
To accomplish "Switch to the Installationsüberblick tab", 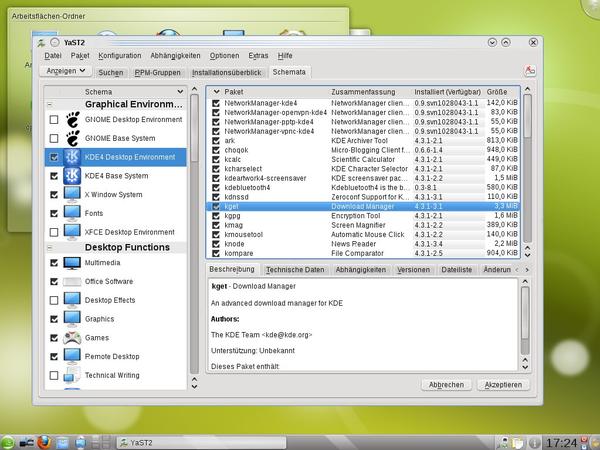I will [x=227, y=72].
